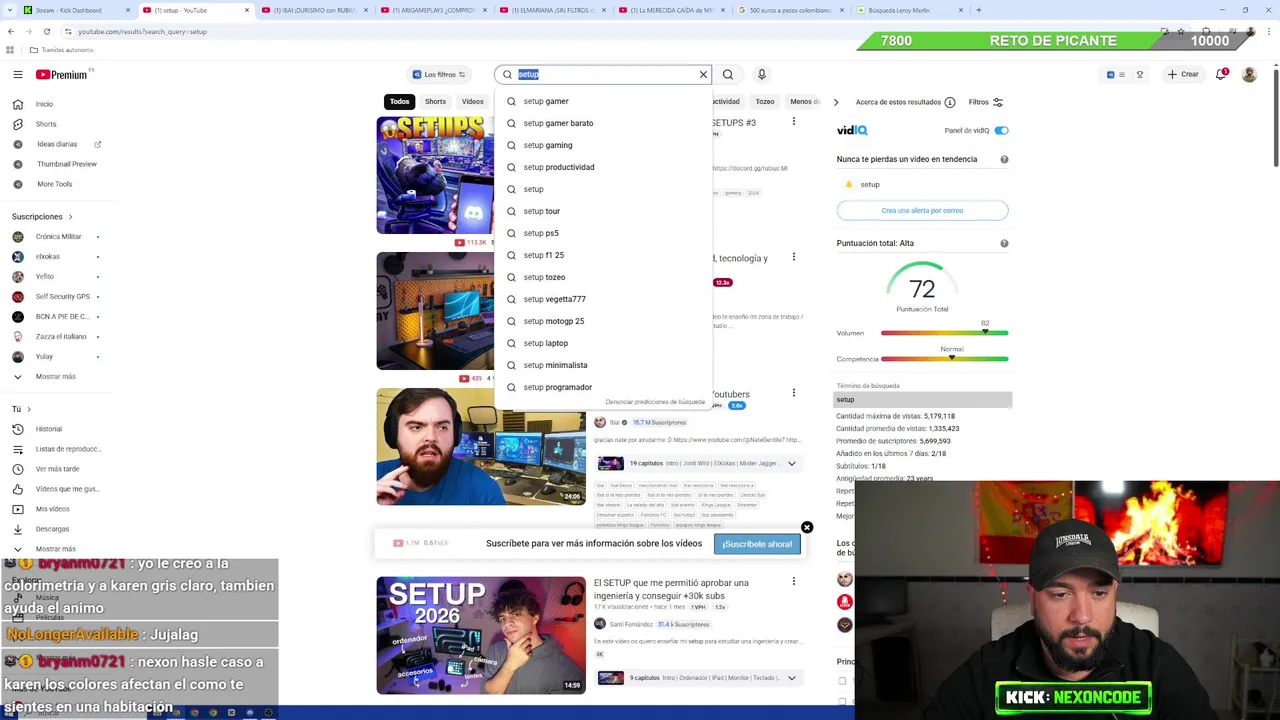Image resolution: width=1280 pixels, height=720 pixels.
Task: Click Crea una alerta por correo
Action: tap(922, 210)
